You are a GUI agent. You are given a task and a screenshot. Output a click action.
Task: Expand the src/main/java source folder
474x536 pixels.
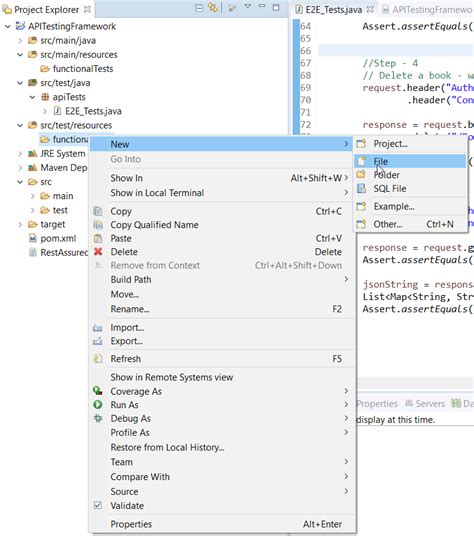[20, 41]
